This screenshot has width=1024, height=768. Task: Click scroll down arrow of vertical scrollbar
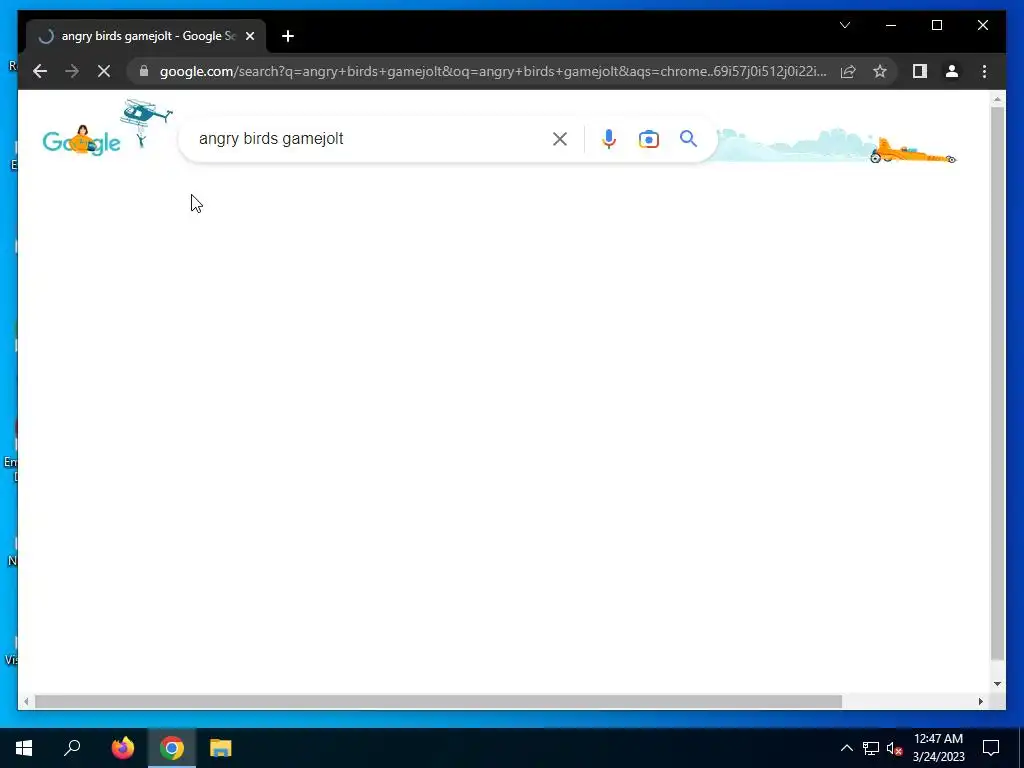[x=997, y=684]
